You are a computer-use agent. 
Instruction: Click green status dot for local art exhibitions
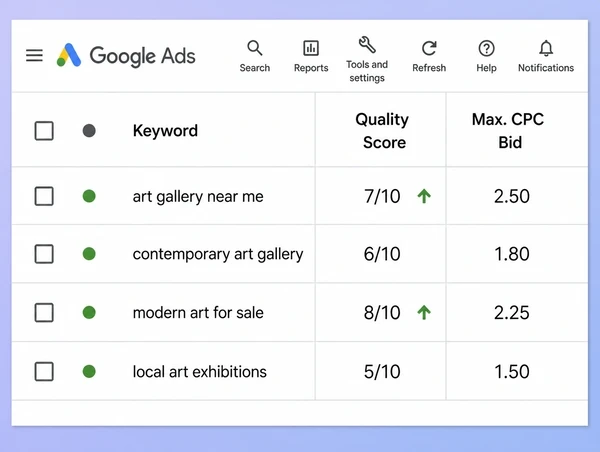click(x=89, y=372)
